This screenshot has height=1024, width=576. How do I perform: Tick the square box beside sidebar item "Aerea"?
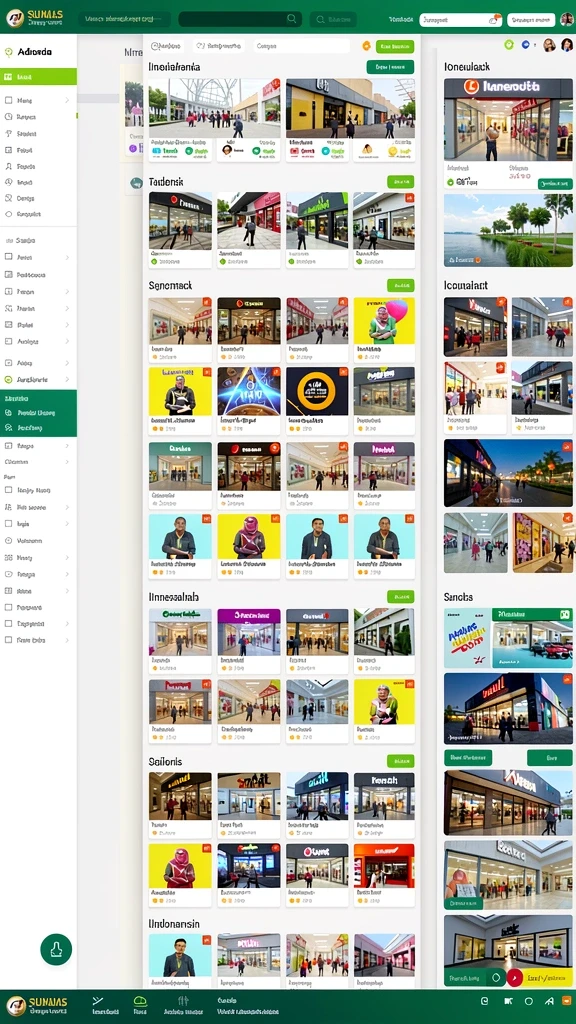click(8, 257)
